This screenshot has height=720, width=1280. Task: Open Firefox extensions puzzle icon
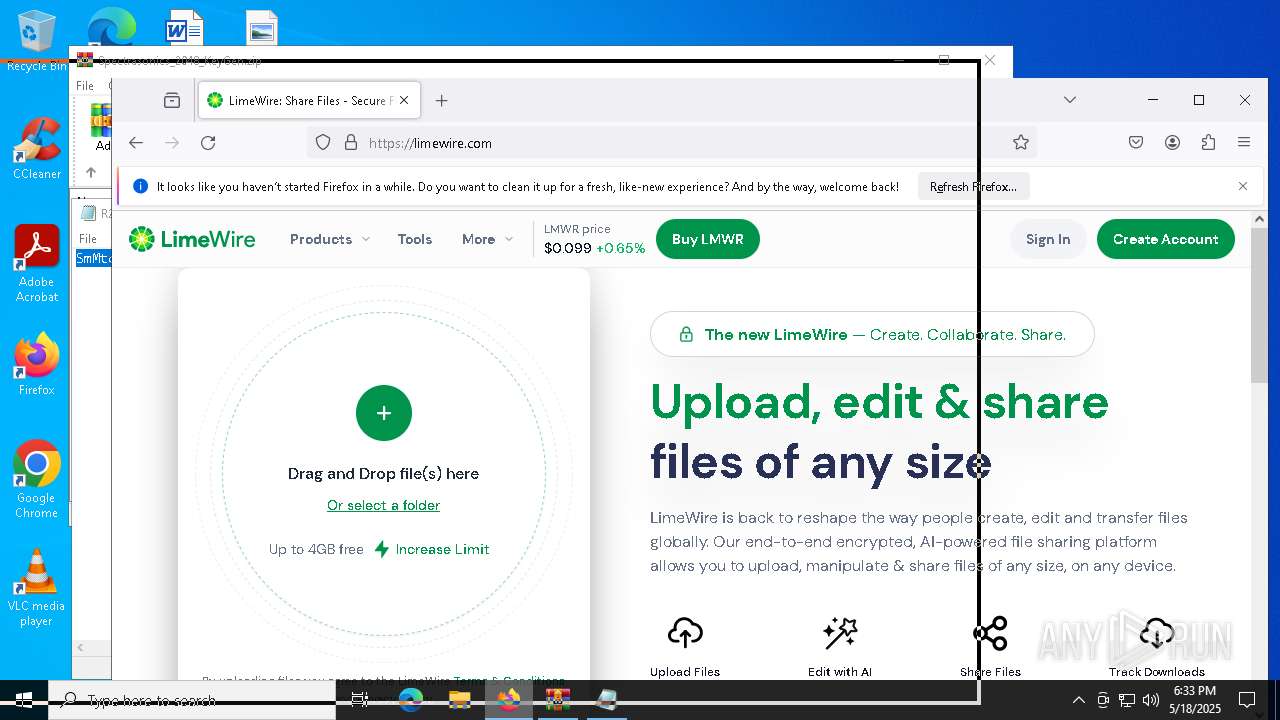pyautogui.click(x=1208, y=143)
